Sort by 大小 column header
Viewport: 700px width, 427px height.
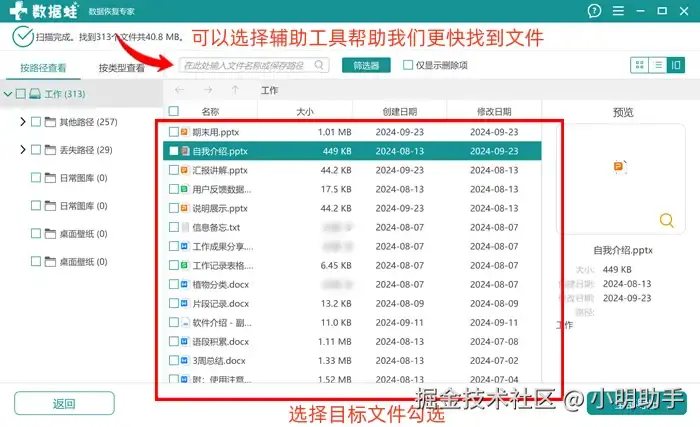pyautogui.click(x=305, y=111)
